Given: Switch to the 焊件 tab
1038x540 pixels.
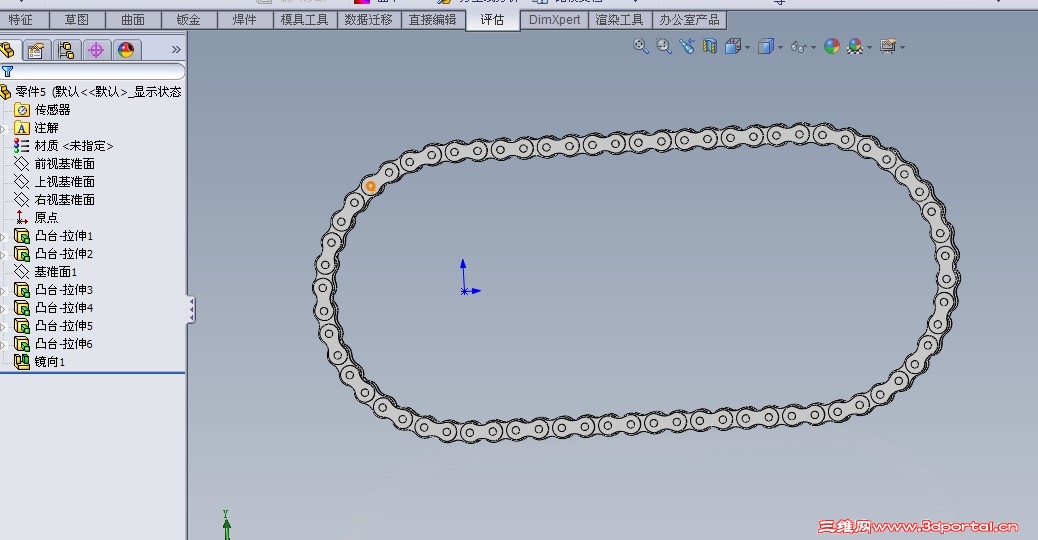Looking at the screenshot, I should click(x=244, y=20).
